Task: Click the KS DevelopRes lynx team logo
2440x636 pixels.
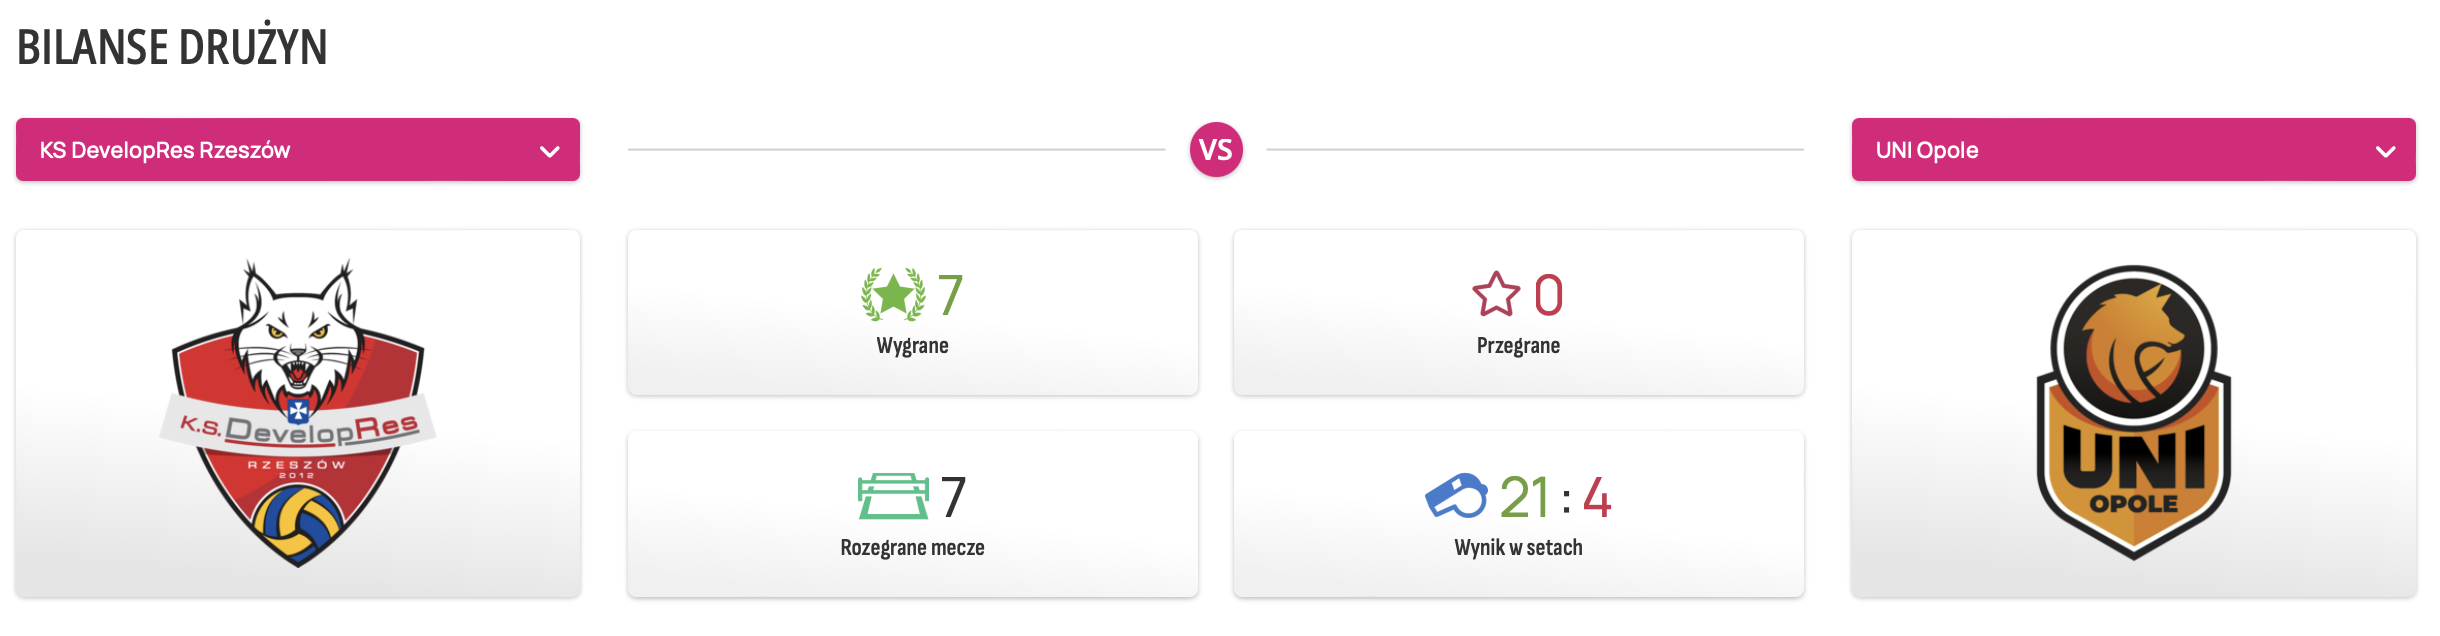Action: pos(298,414)
